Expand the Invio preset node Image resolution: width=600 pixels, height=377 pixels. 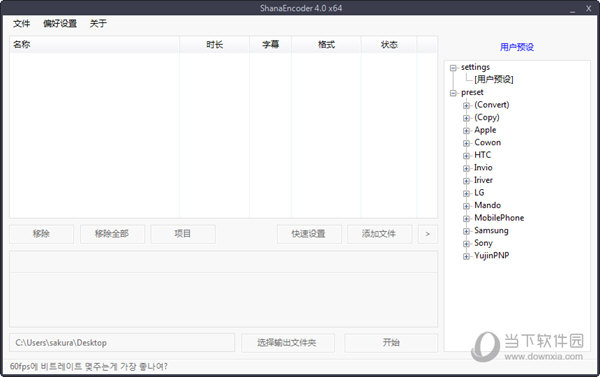pyautogui.click(x=466, y=168)
